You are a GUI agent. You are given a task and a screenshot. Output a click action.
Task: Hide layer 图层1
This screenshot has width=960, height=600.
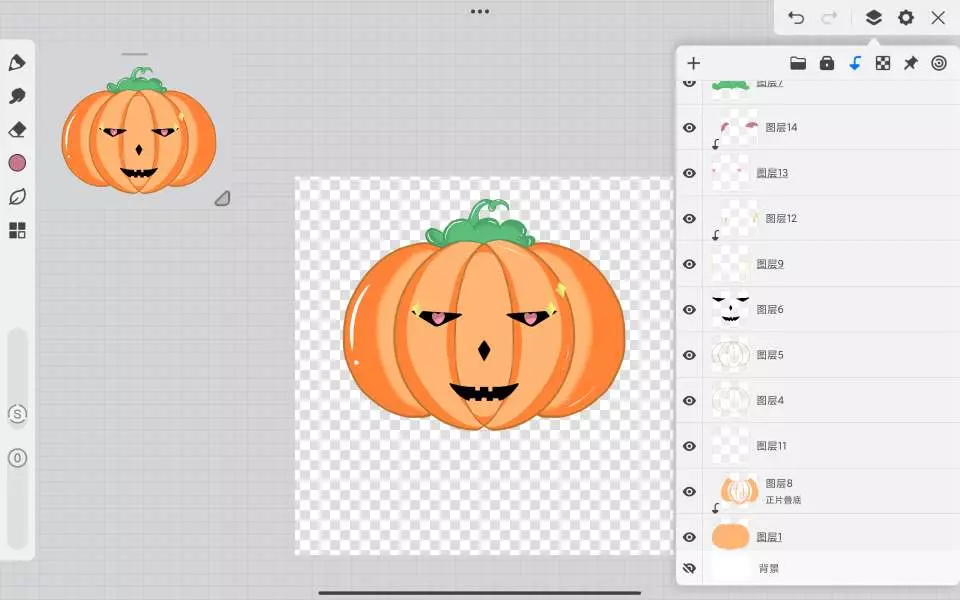pos(689,537)
